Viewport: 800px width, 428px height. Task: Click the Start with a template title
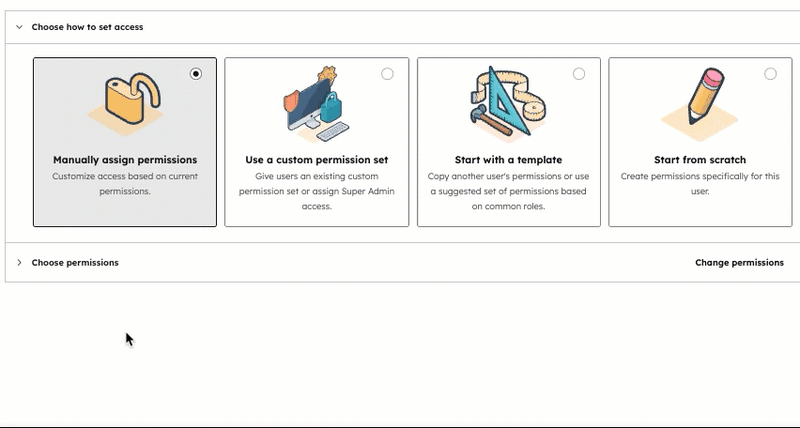[x=509, y=160]
